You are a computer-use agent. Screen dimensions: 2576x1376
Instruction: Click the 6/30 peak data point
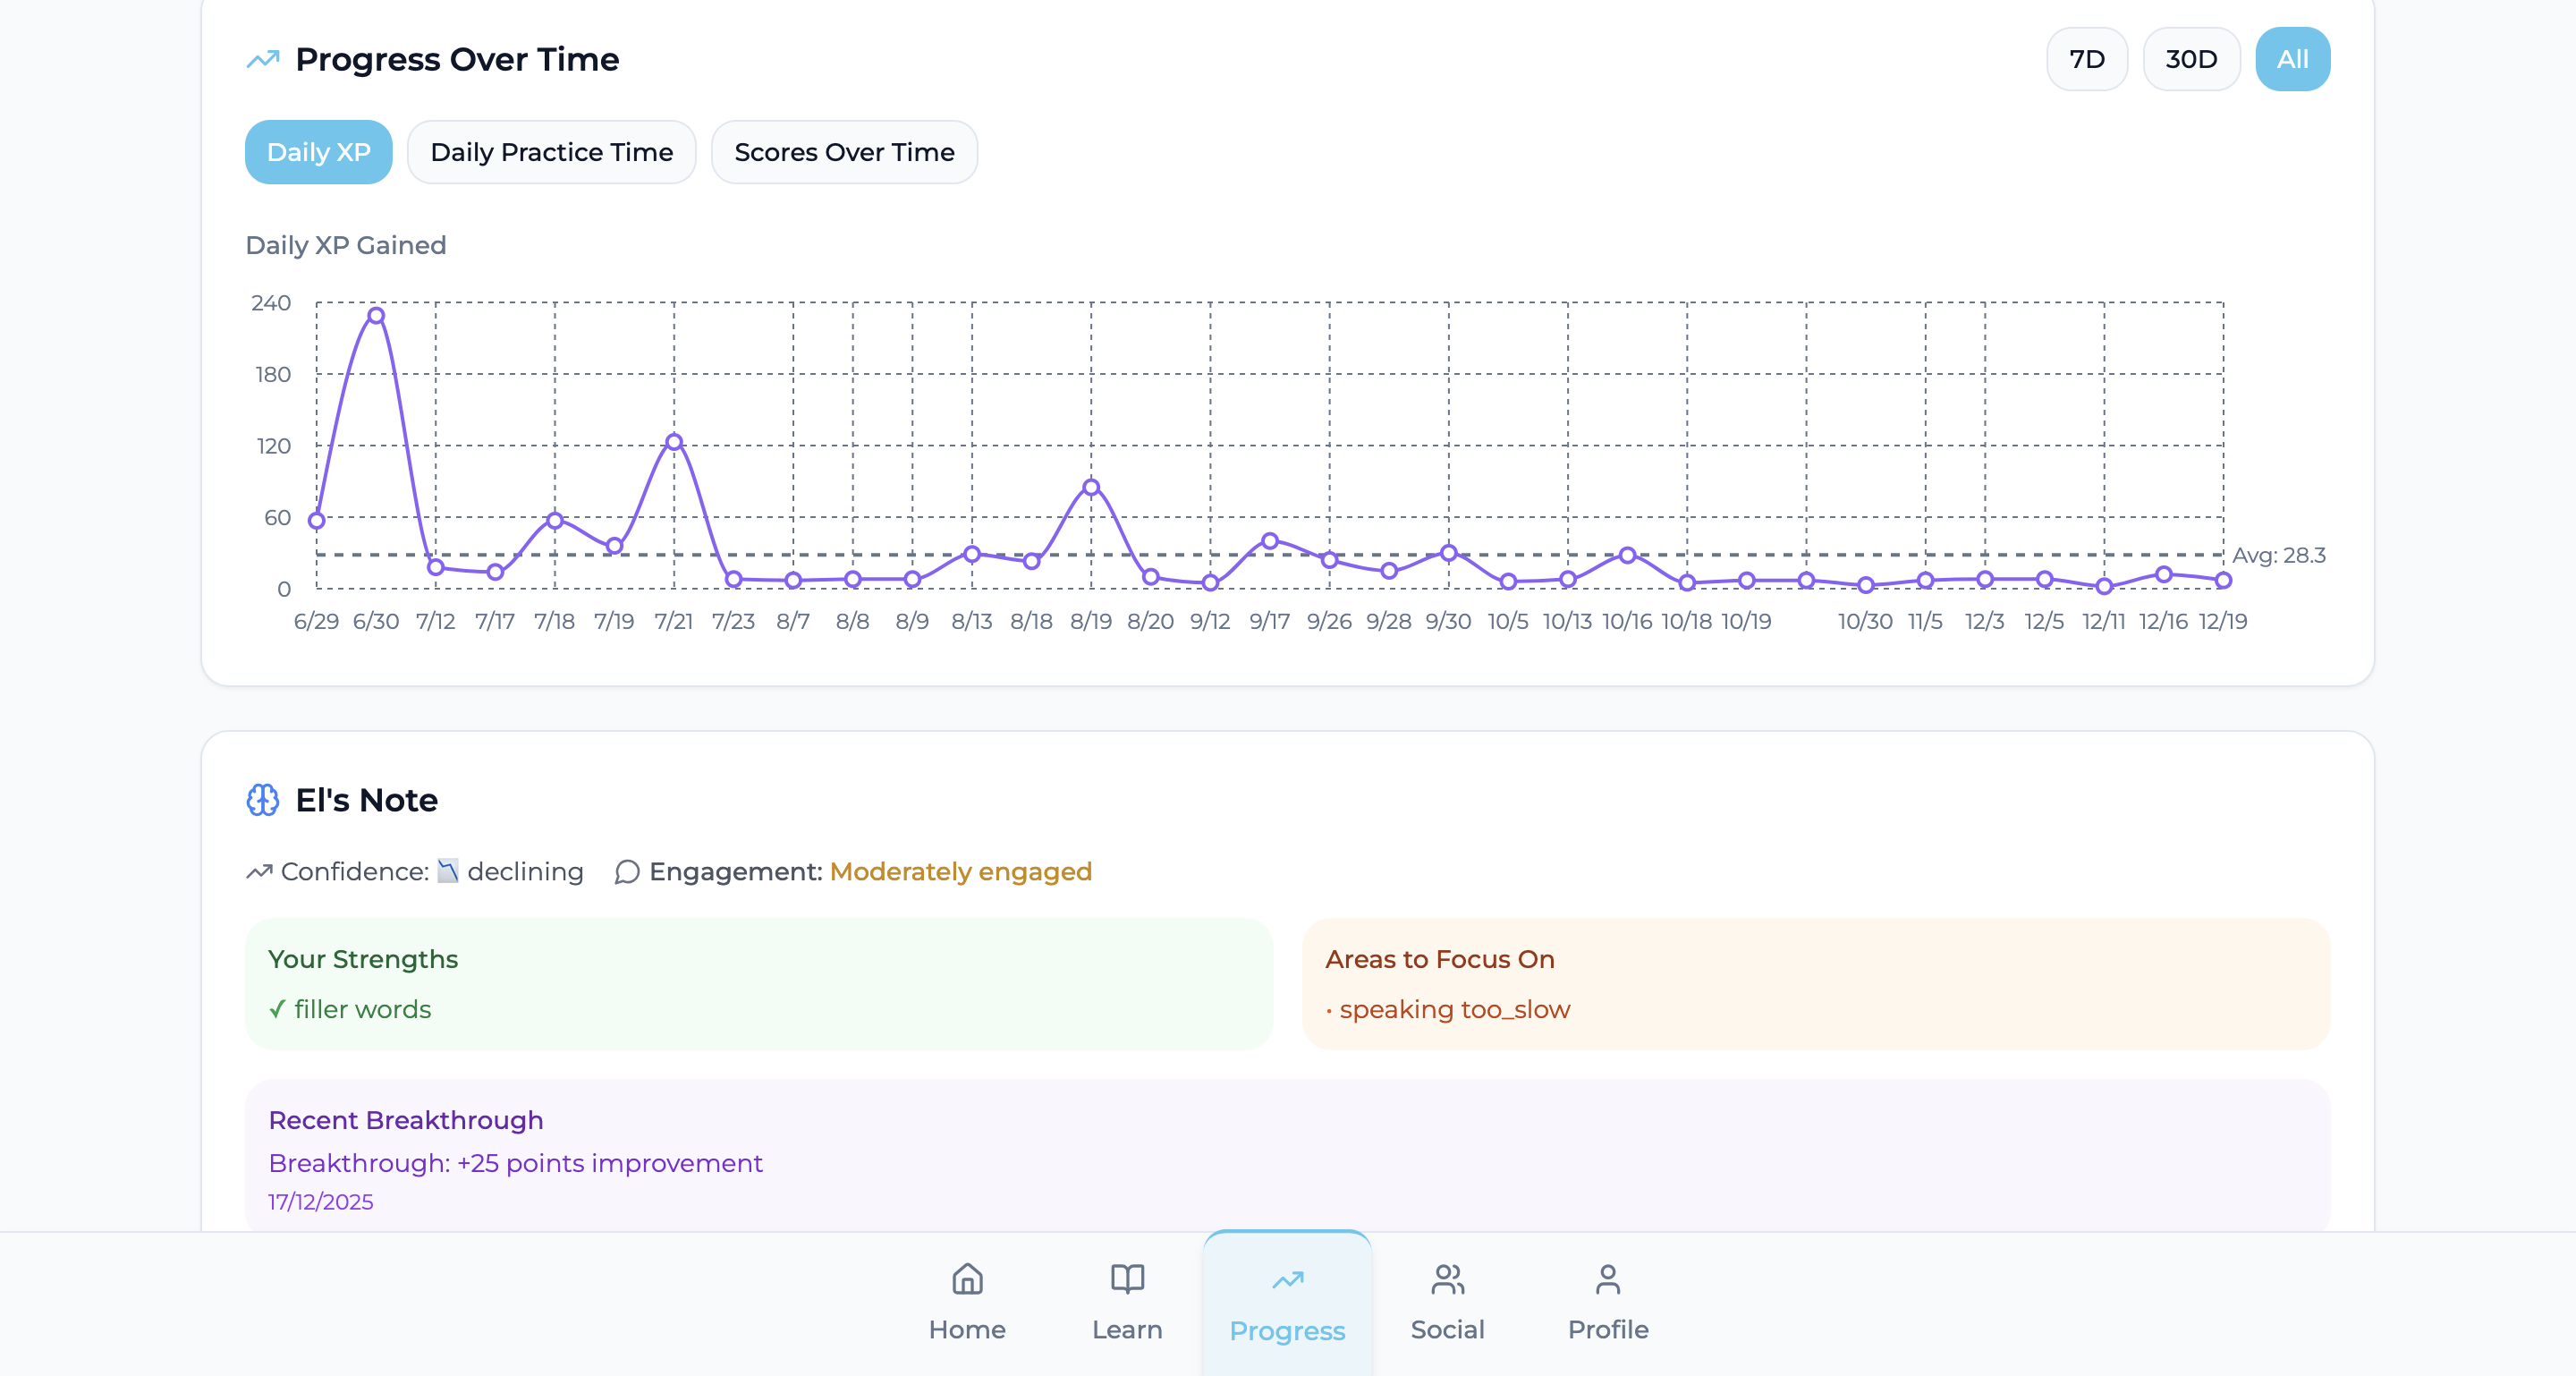click(x=376, y=316)
